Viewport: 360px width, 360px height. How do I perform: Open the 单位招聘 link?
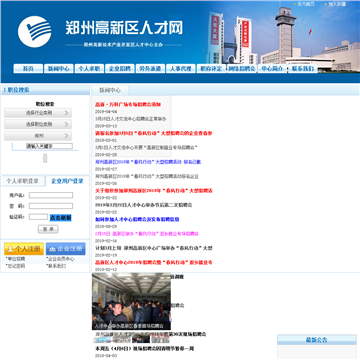tap(16, 259)
